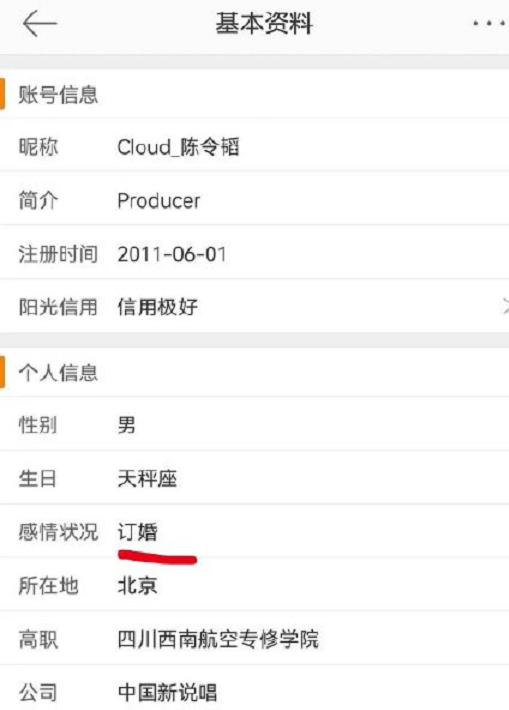Tap the 所在地 北京 row
The image size is (509, 710).
tap(254, 585)
